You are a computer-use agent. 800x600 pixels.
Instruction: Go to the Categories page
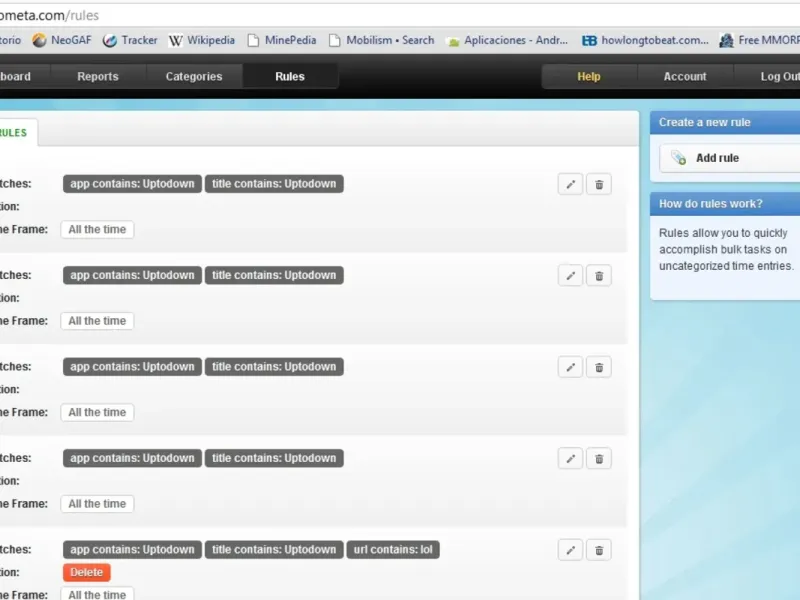194,77
